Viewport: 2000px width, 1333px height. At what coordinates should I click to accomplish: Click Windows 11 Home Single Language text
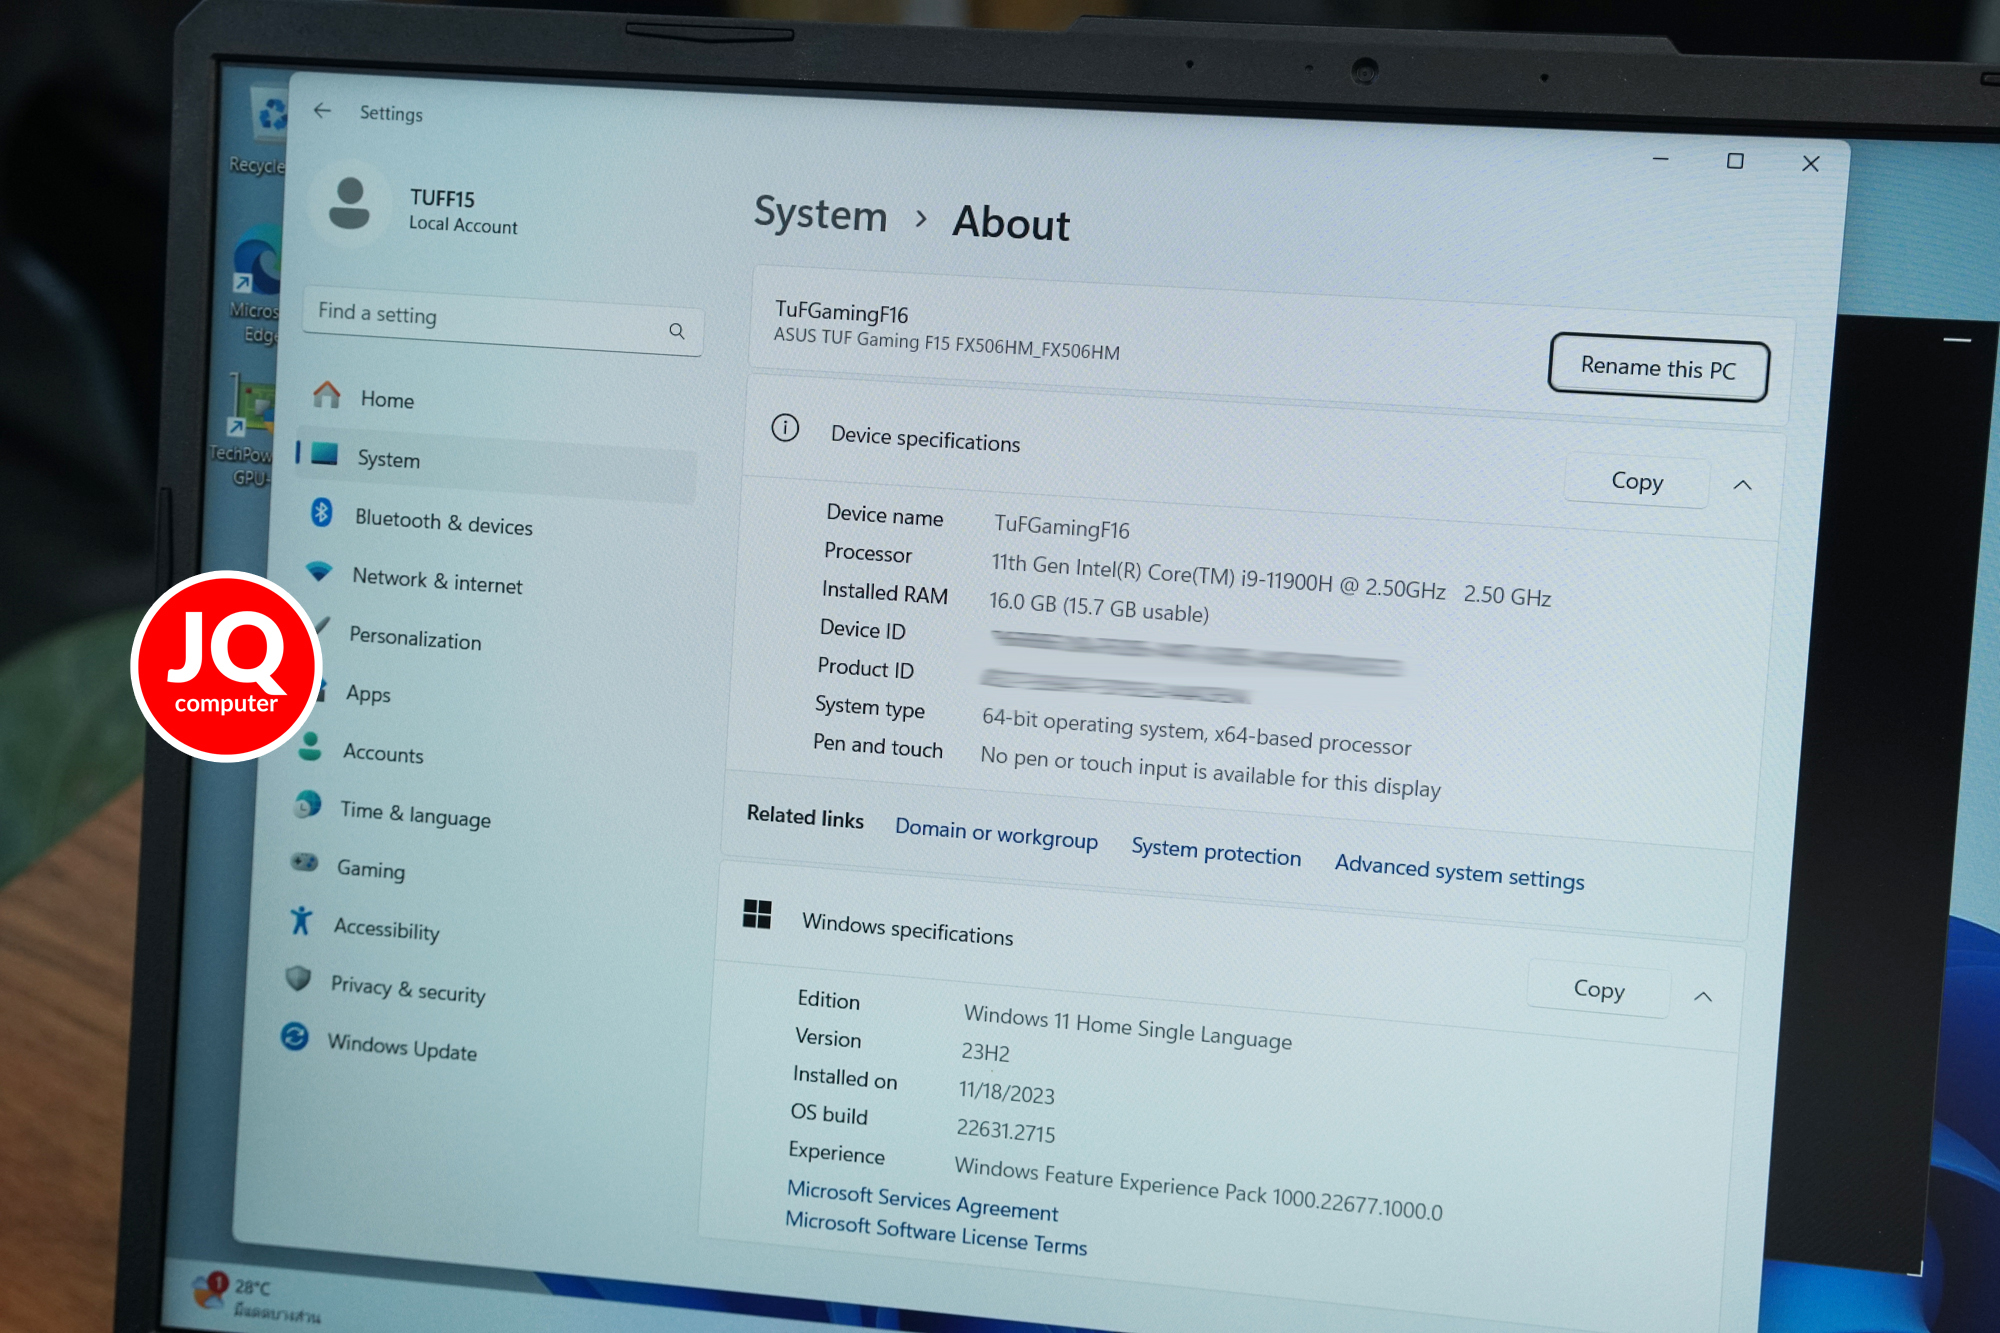pos(1128,1028)
